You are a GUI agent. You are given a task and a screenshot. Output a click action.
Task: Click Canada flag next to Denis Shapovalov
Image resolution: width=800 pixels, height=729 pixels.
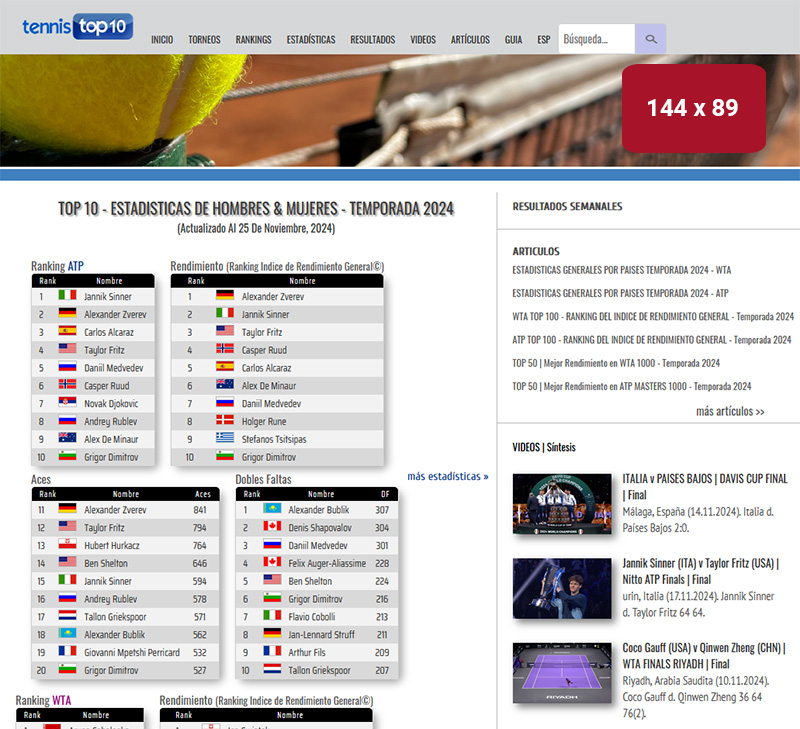(272, 526)
